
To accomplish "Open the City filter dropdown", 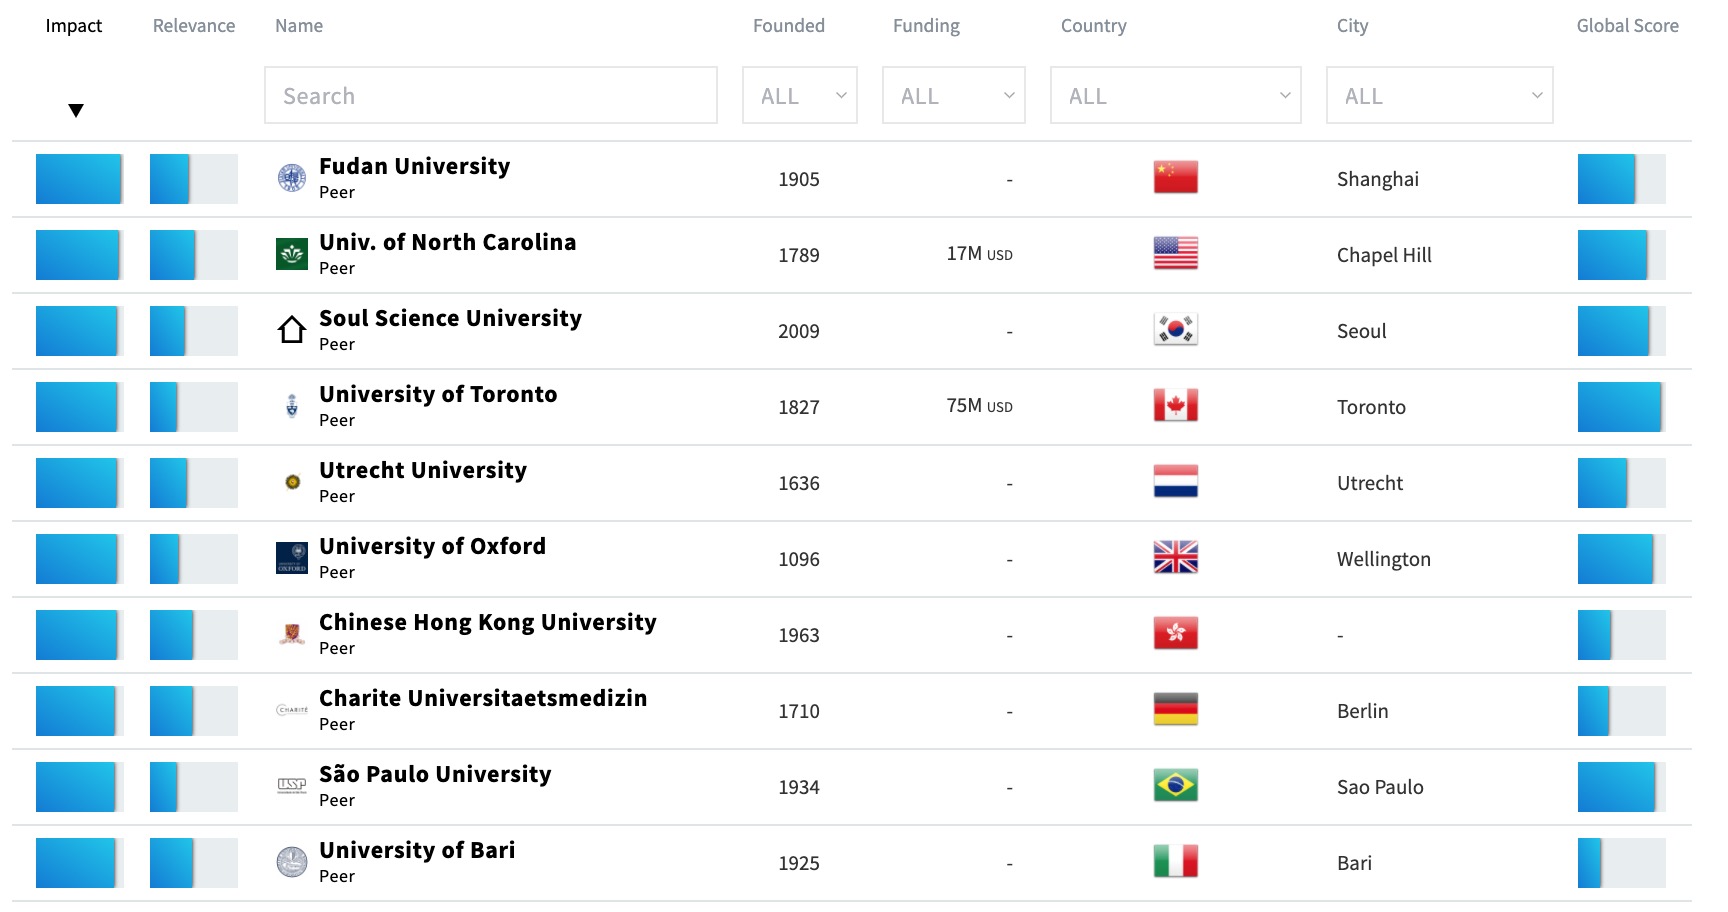I will [1440, 96].
